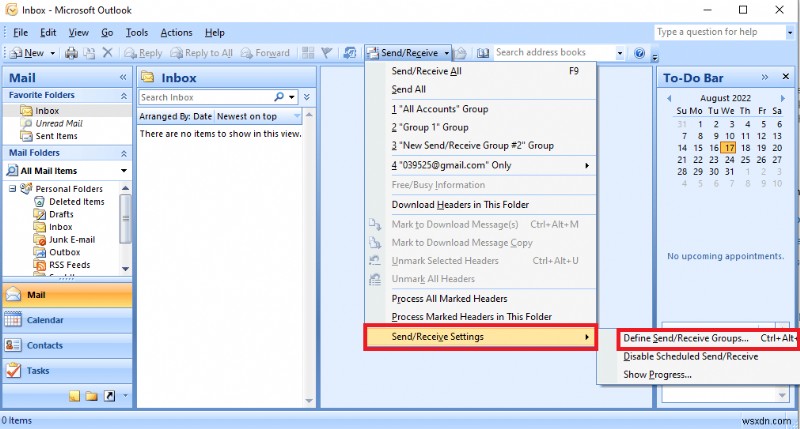Click the Forward toolbar button
Viewport: 800px width, 429px height.
265,53
